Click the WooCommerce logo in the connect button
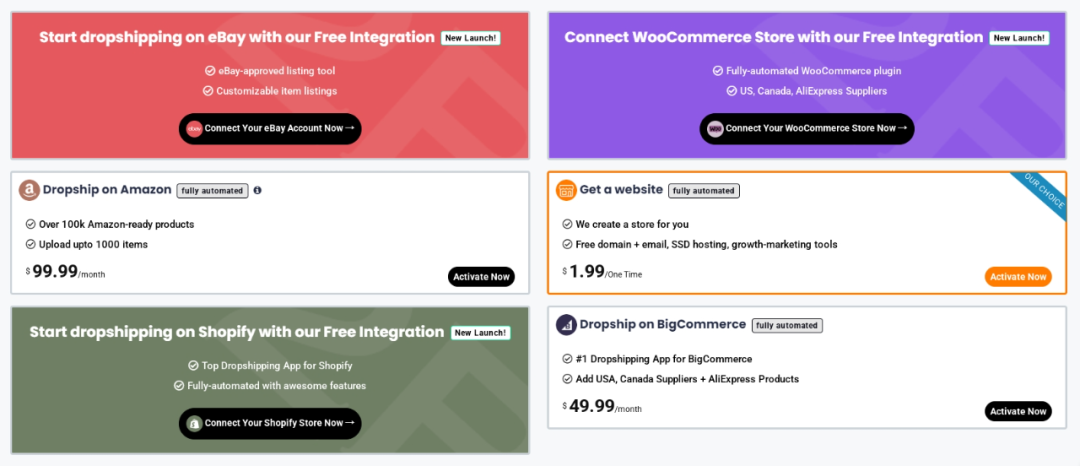This screenshot has height=466, width=1080. (x=715, y=128)
